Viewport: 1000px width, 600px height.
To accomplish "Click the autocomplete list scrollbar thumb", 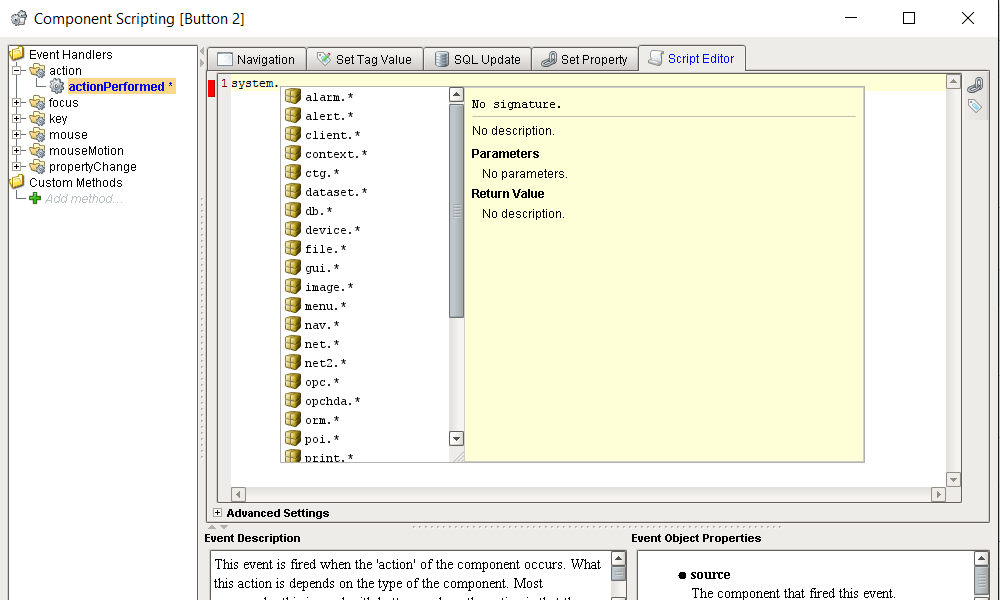I will (x=456, y=210).
